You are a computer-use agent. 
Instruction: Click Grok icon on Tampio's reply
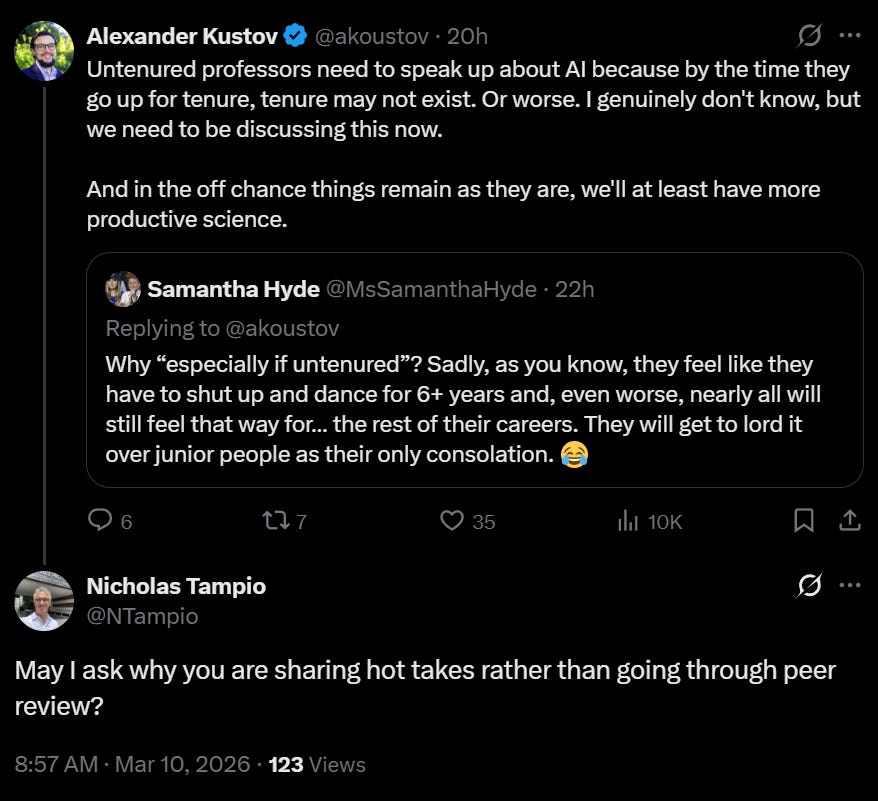point(809,585)
